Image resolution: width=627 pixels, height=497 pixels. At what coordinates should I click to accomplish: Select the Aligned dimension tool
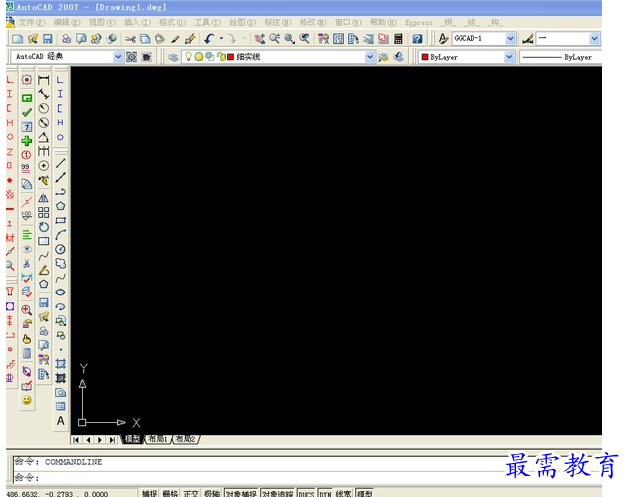tap(44, 94)
